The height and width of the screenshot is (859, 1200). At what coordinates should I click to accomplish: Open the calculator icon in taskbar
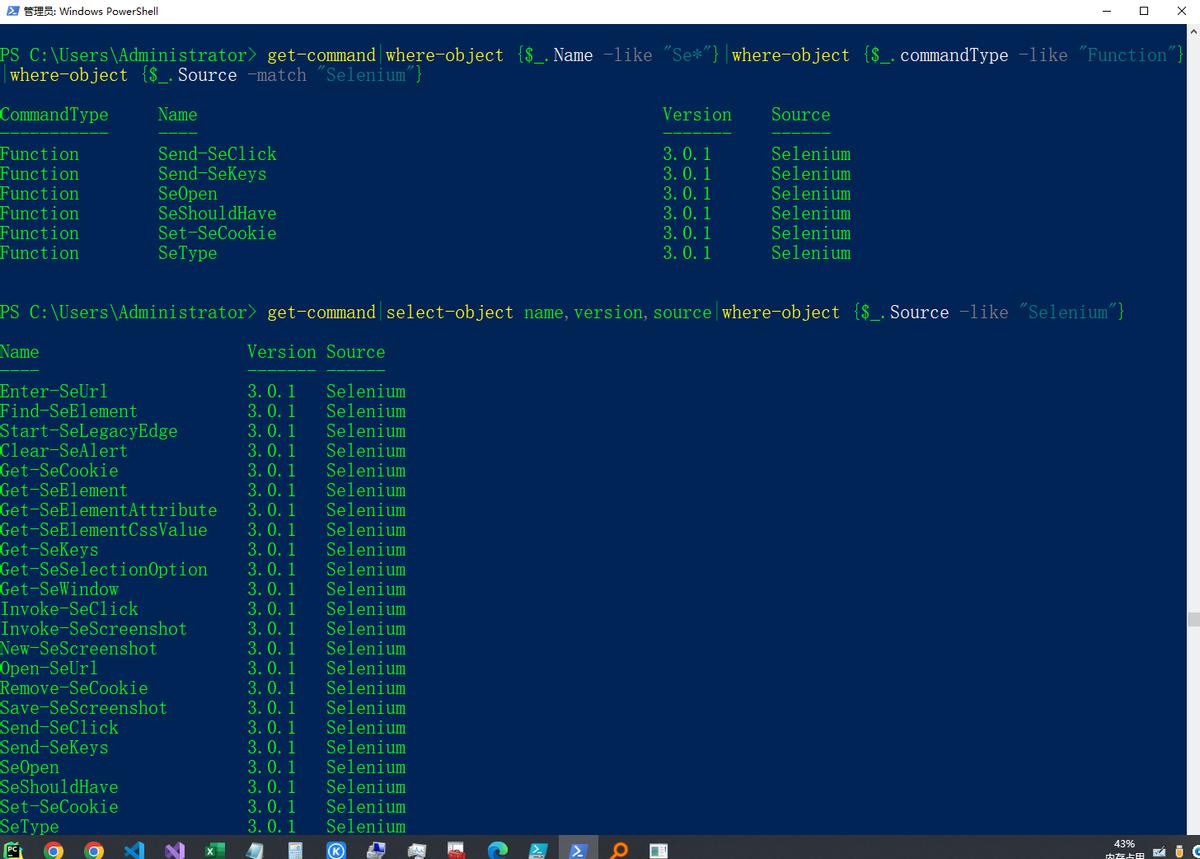295,850
